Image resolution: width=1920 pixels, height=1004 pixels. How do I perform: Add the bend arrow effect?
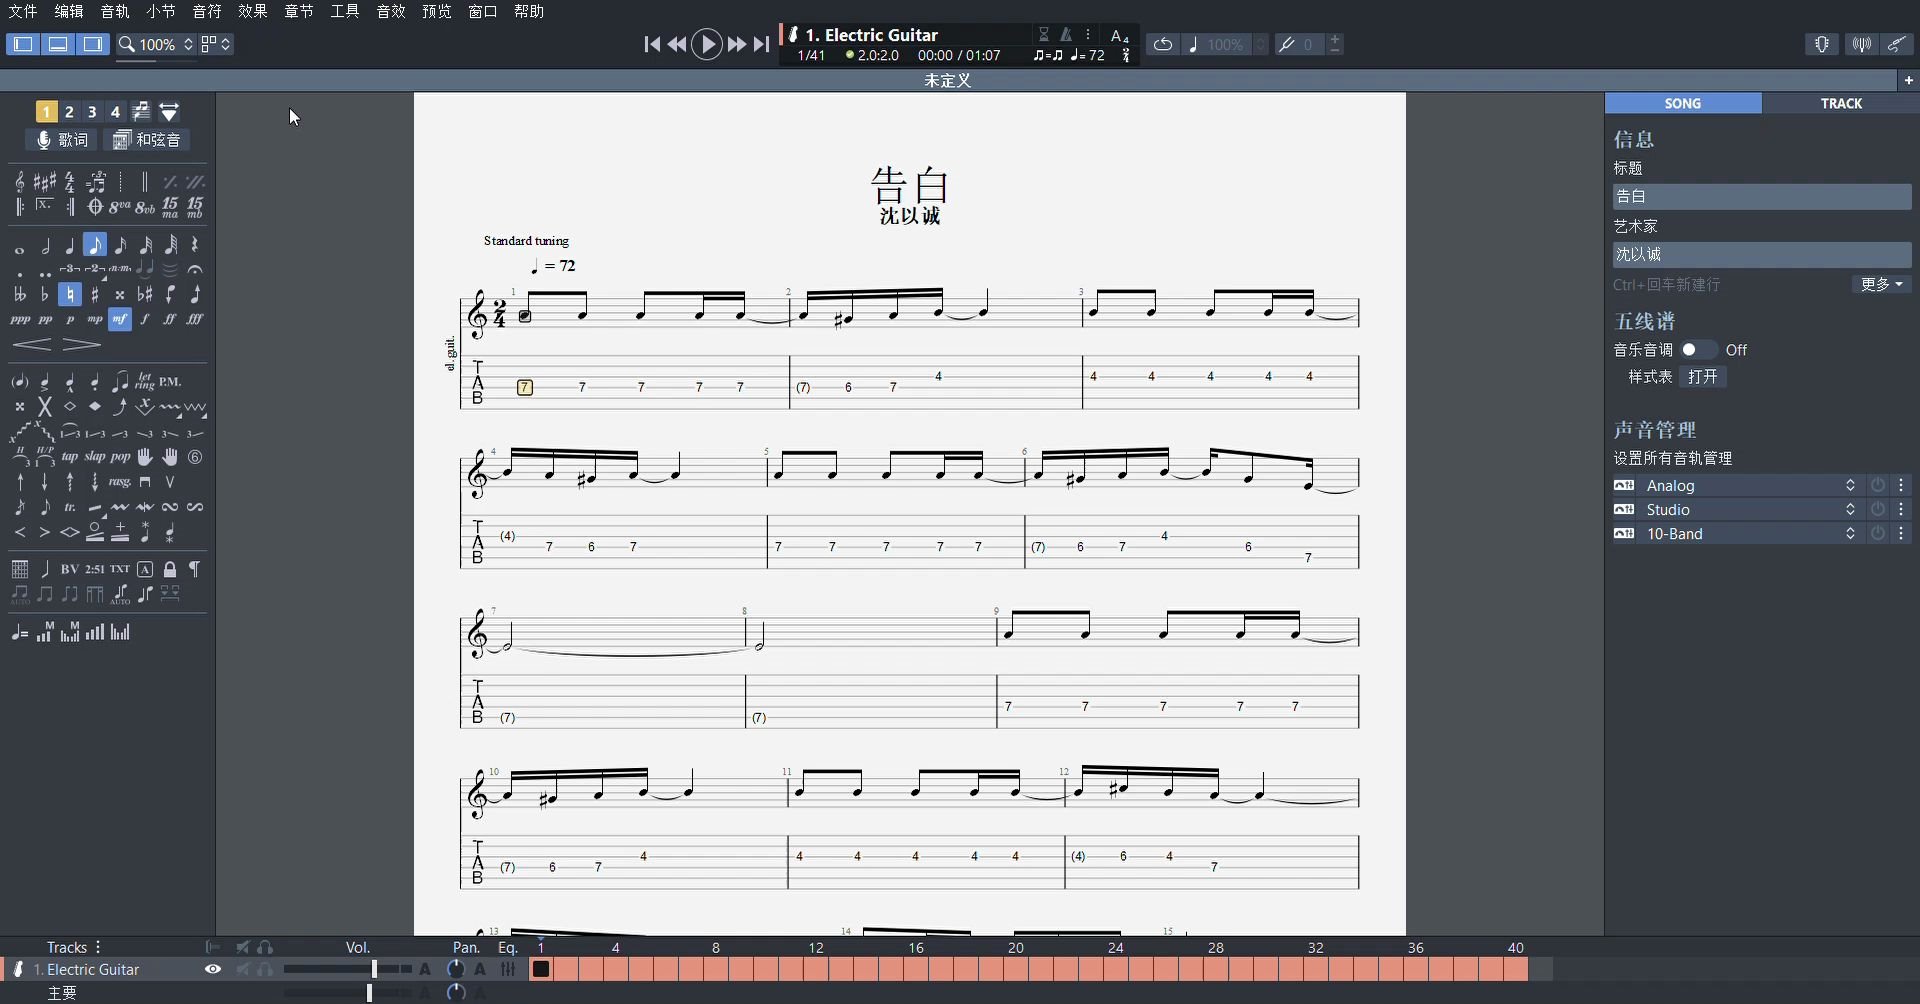tap(120, 407)
